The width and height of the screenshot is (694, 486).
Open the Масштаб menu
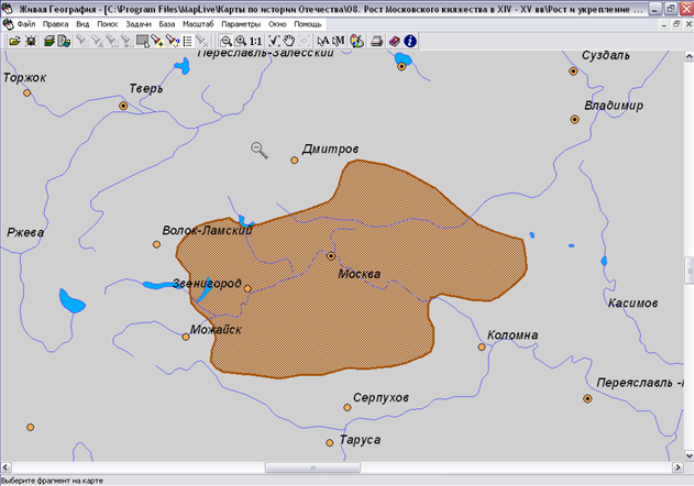click(x=197, y=22)
